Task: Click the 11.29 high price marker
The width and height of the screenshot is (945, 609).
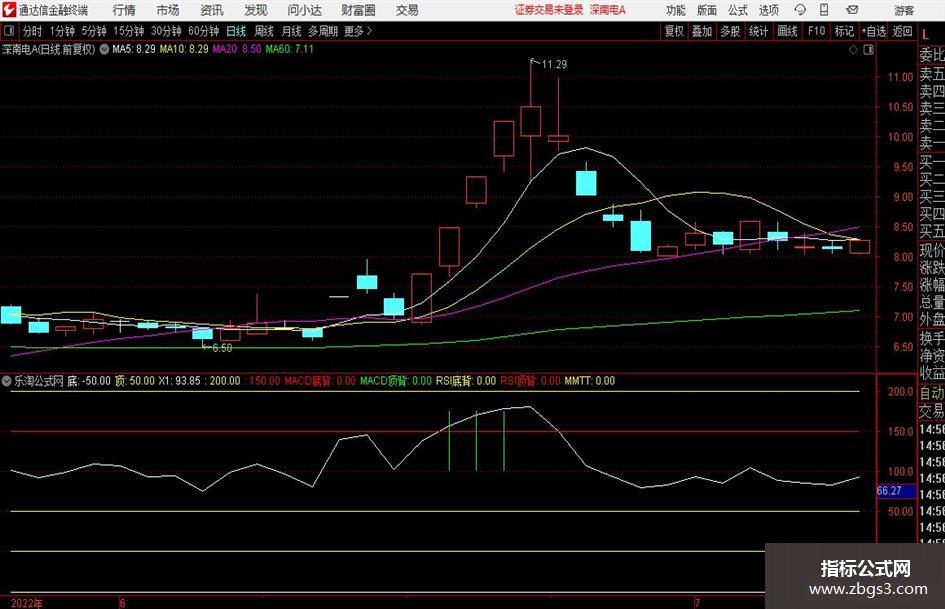Action: 554,65
